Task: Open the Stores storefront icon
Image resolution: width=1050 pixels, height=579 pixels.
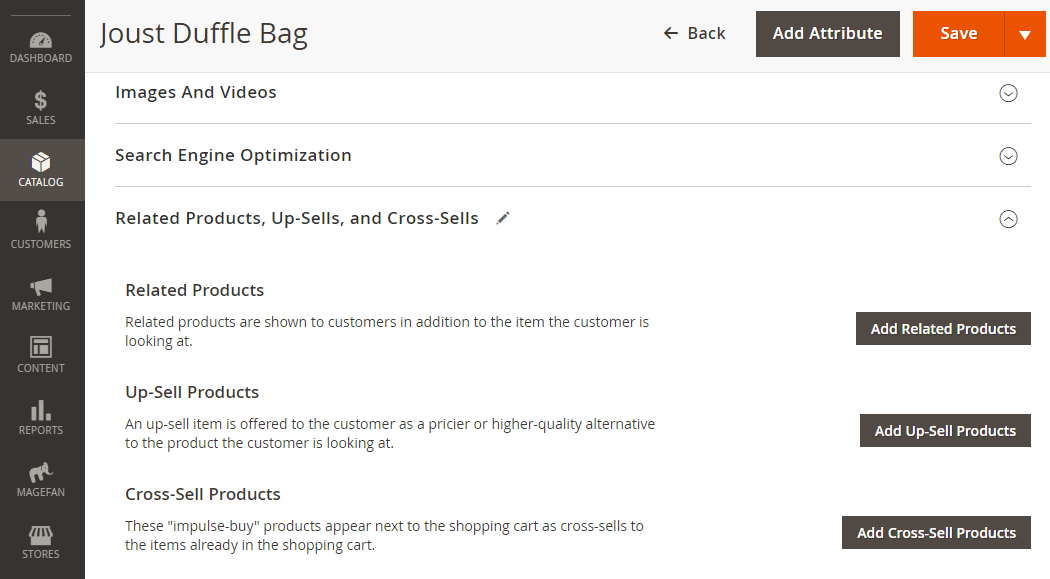Action: point(41,535)
